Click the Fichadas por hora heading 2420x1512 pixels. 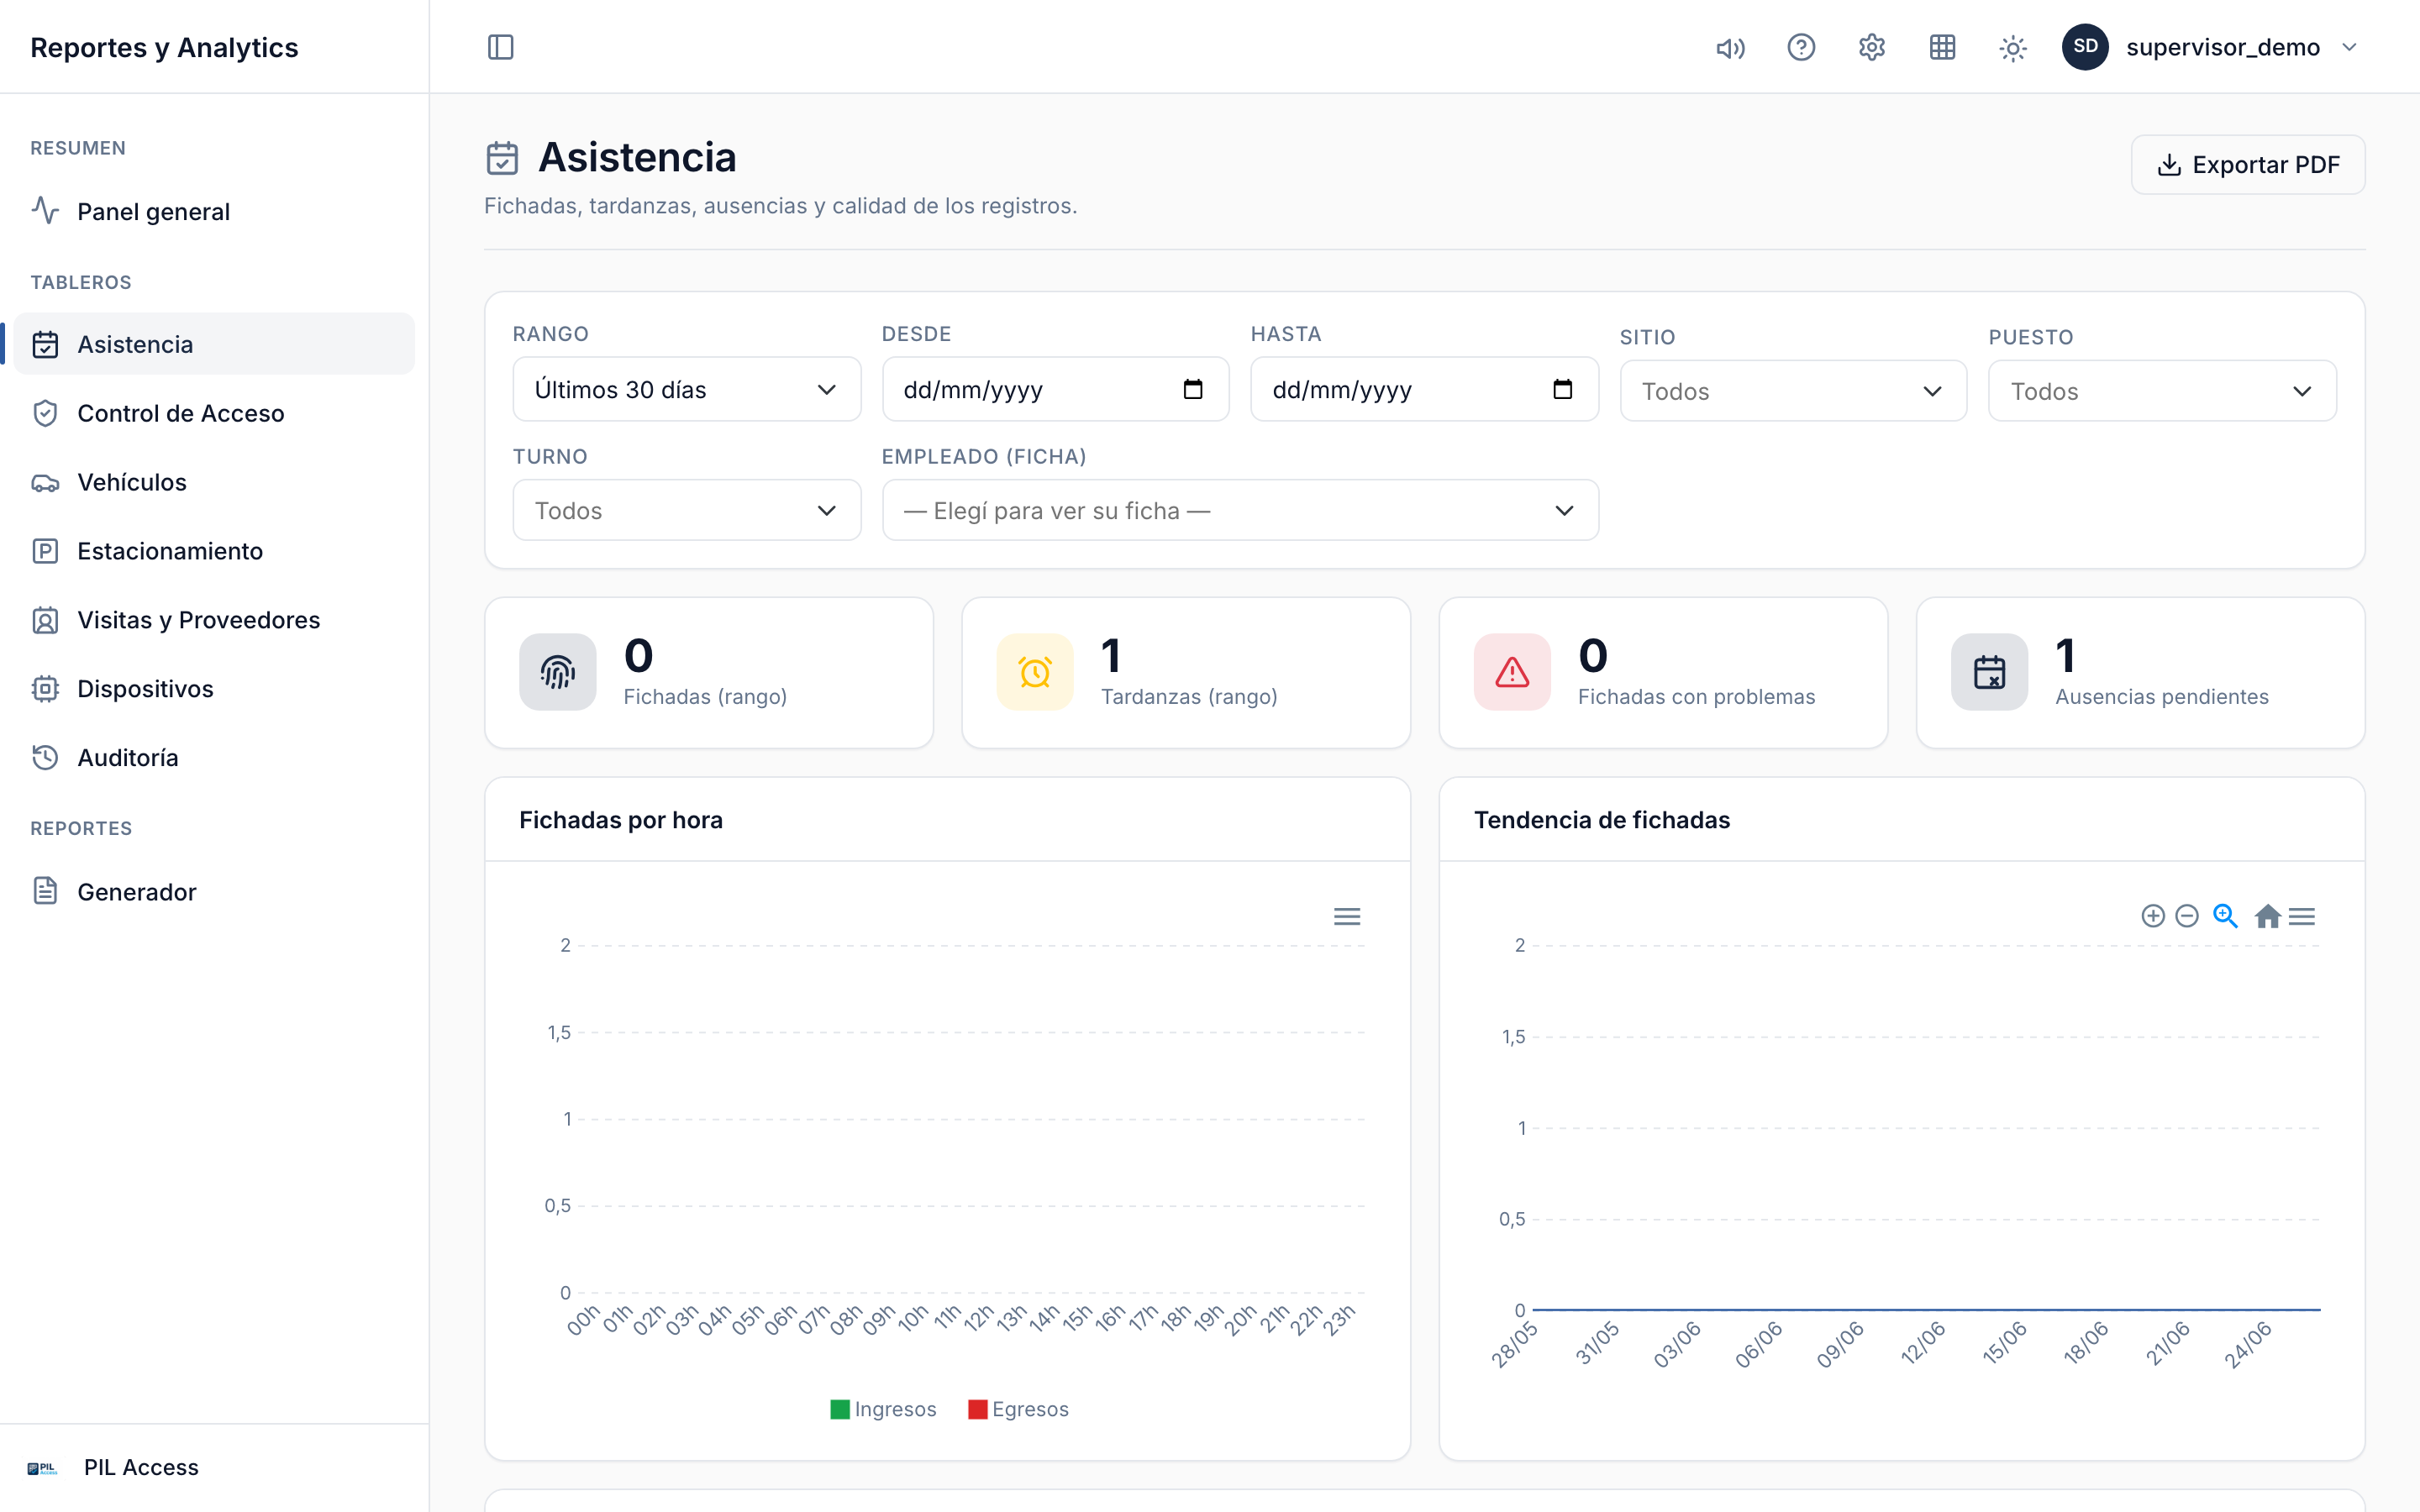tap(620, 820)
